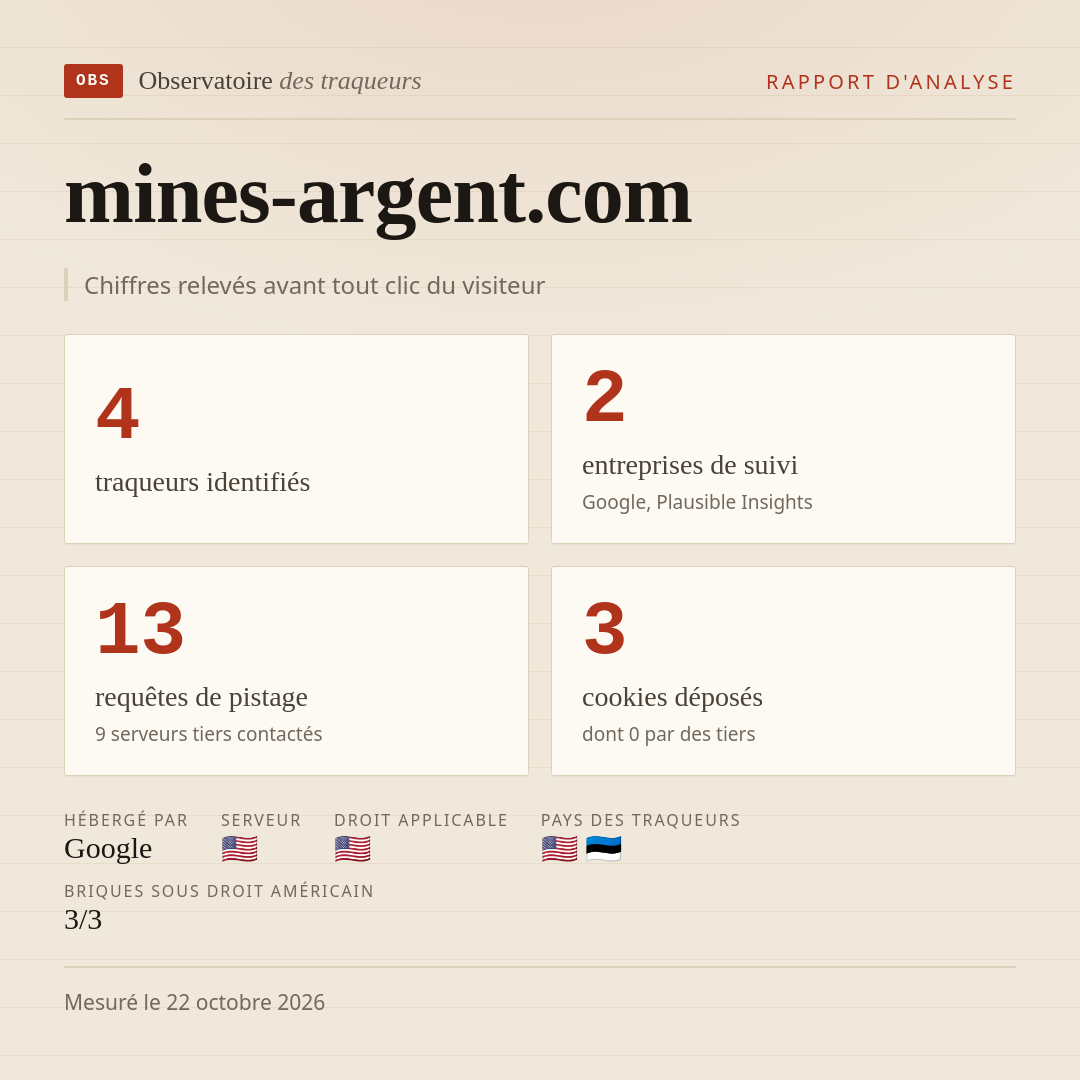Click the US flag under Serveur
The width and height of the screenshot is (1080, 1080).
click(240, 849)
